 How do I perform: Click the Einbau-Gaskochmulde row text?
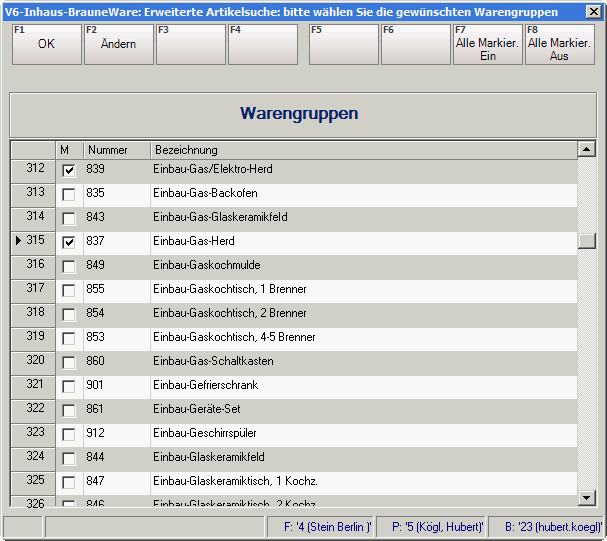pyautogui.click(x=200, y=265)
